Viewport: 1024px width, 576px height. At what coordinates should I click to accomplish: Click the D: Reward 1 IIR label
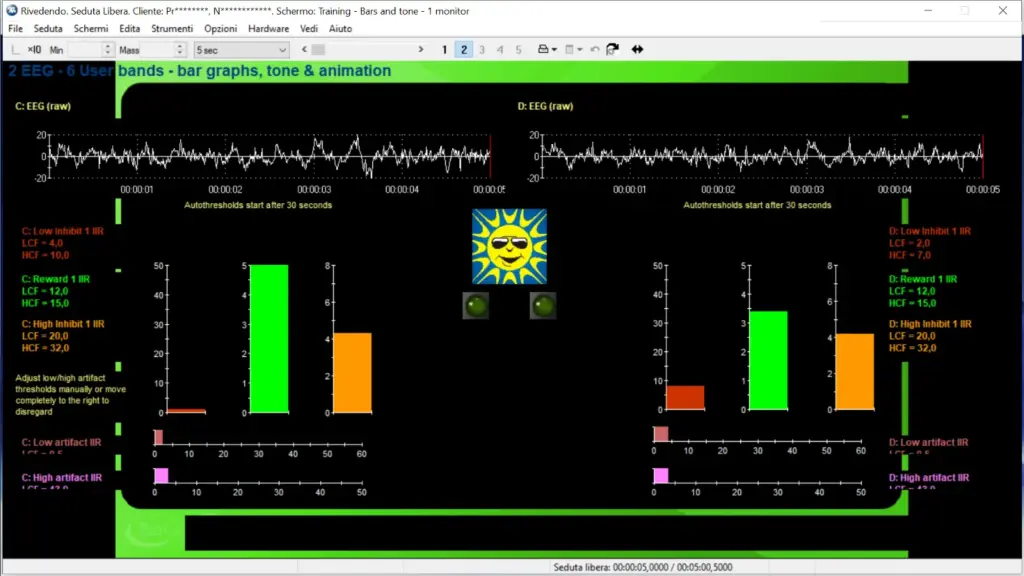tap(923, 279)
